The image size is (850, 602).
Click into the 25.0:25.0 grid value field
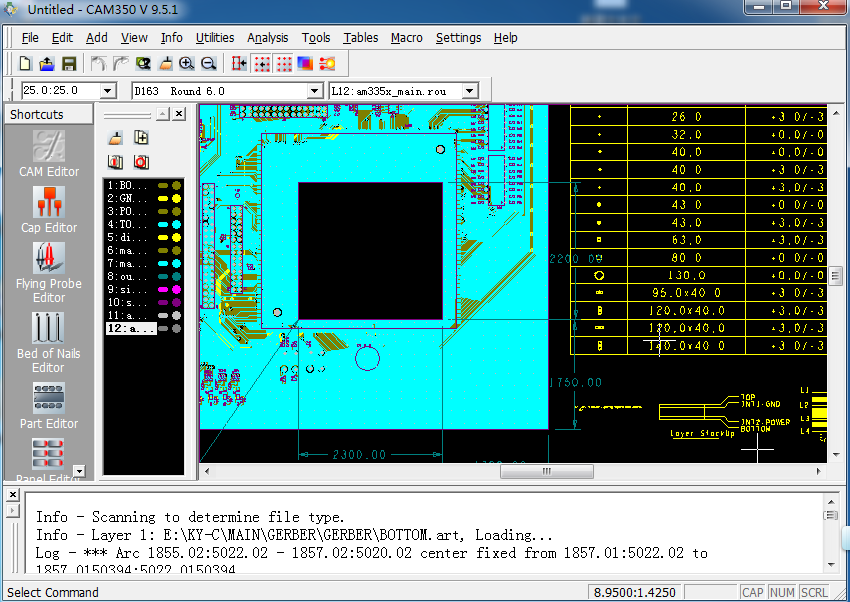coord(61,91)
